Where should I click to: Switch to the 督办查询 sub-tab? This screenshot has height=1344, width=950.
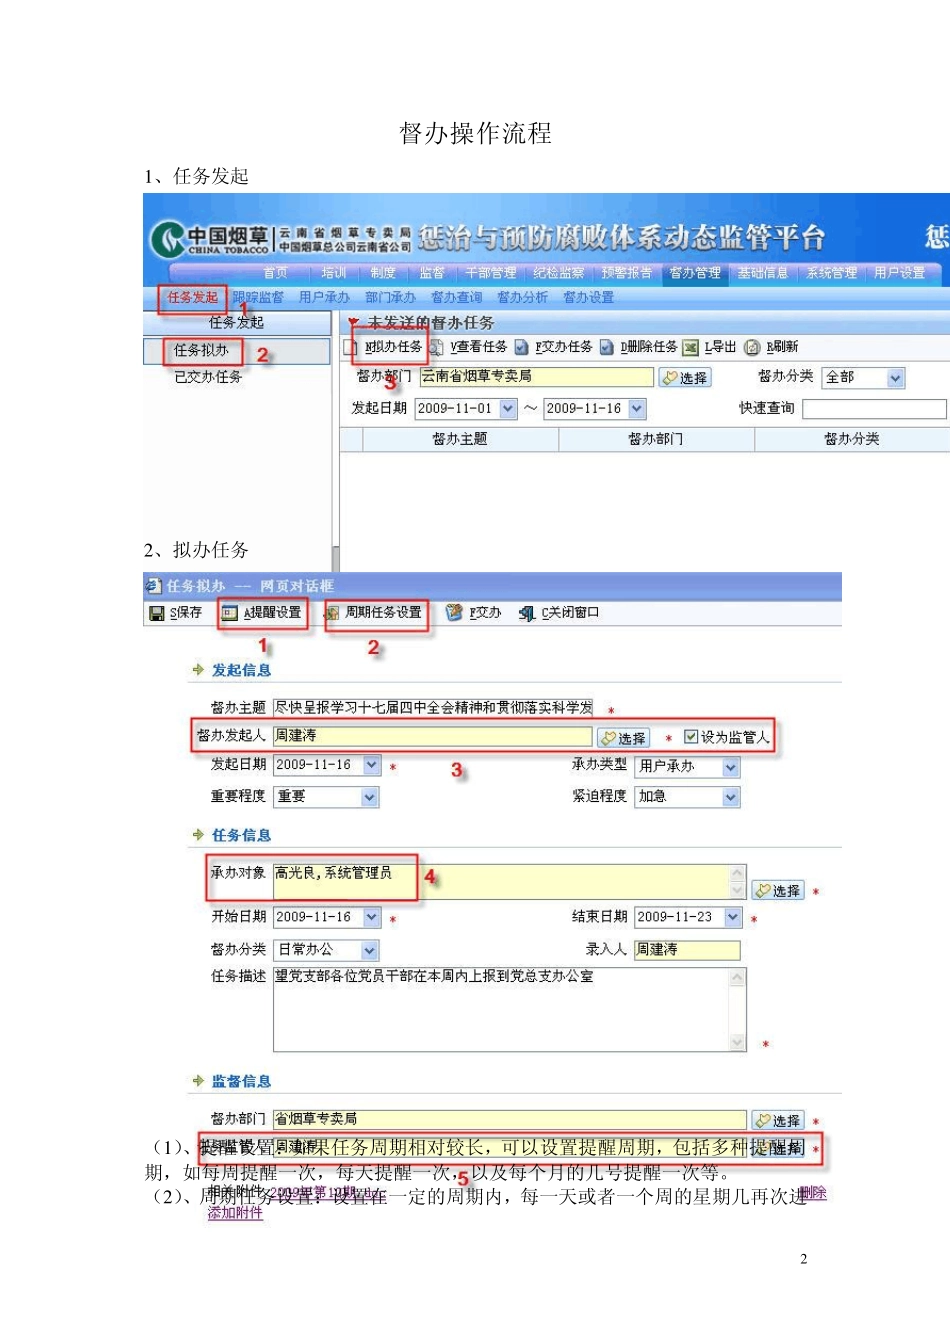coord(456,297)
